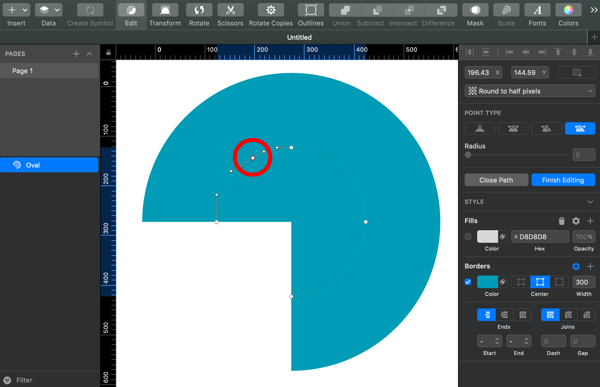Click align right edges icon
Screen dimensions: 600x387
[542, 52]
